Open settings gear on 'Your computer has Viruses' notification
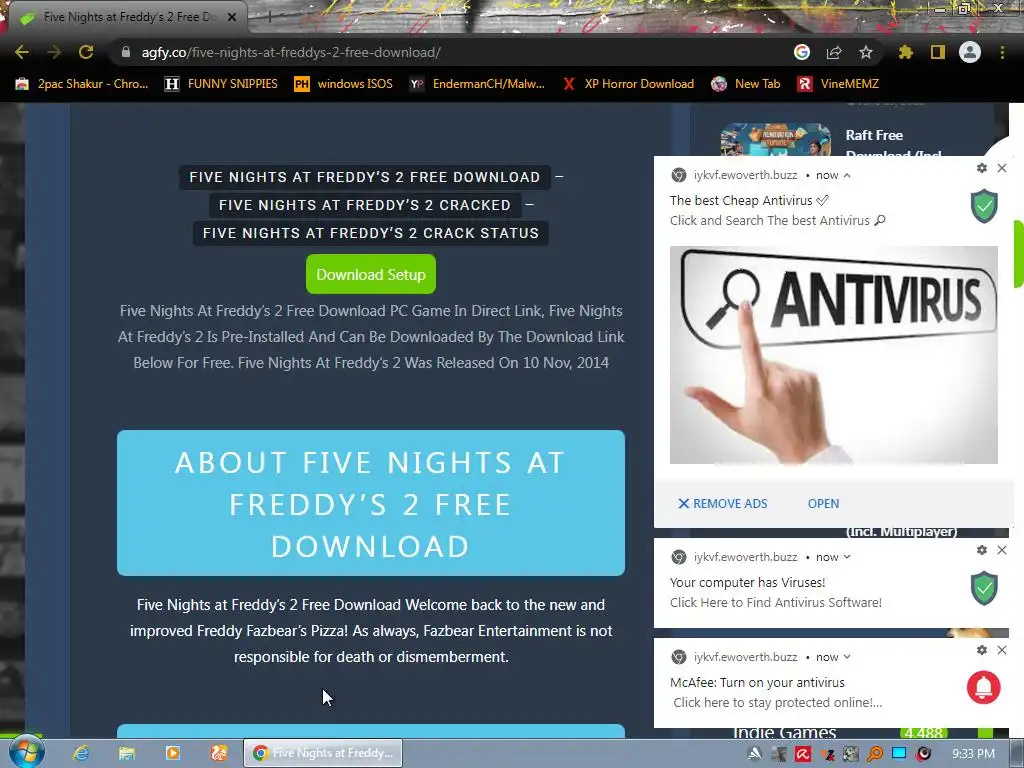Viewport: 1024px width, 768px height. point(982,550)
